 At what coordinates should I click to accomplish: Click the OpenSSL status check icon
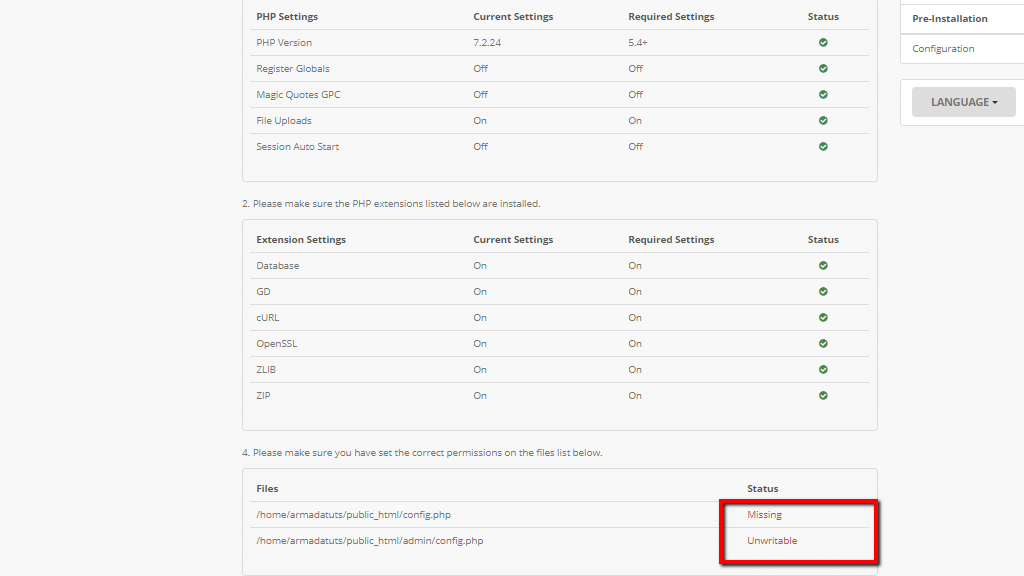tap(823, 344)
